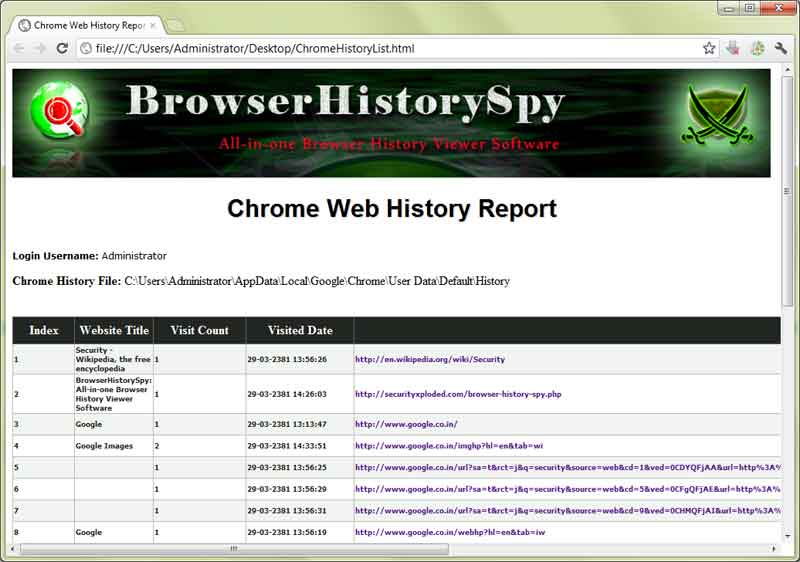Open a new tab with the new tab button

point(175,25)
